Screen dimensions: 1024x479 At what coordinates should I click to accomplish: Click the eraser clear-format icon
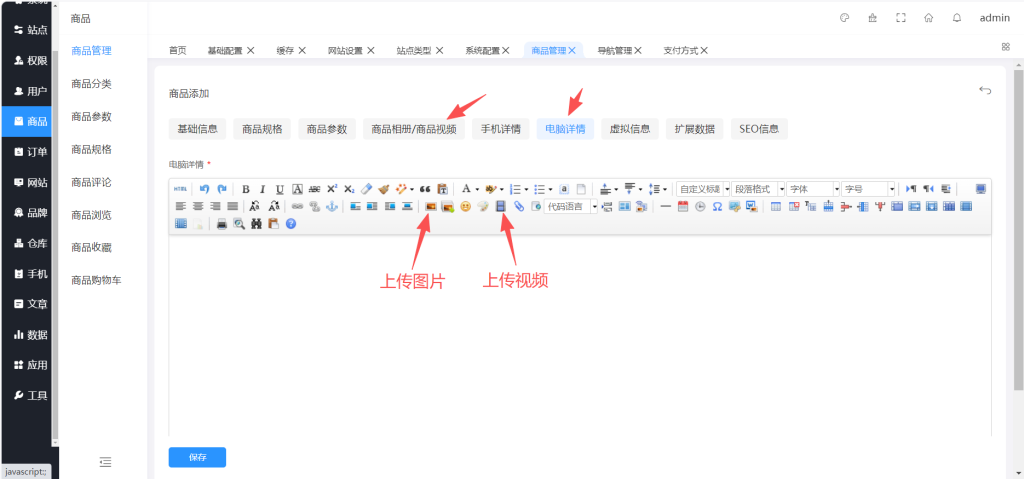[x=366, y=189]
